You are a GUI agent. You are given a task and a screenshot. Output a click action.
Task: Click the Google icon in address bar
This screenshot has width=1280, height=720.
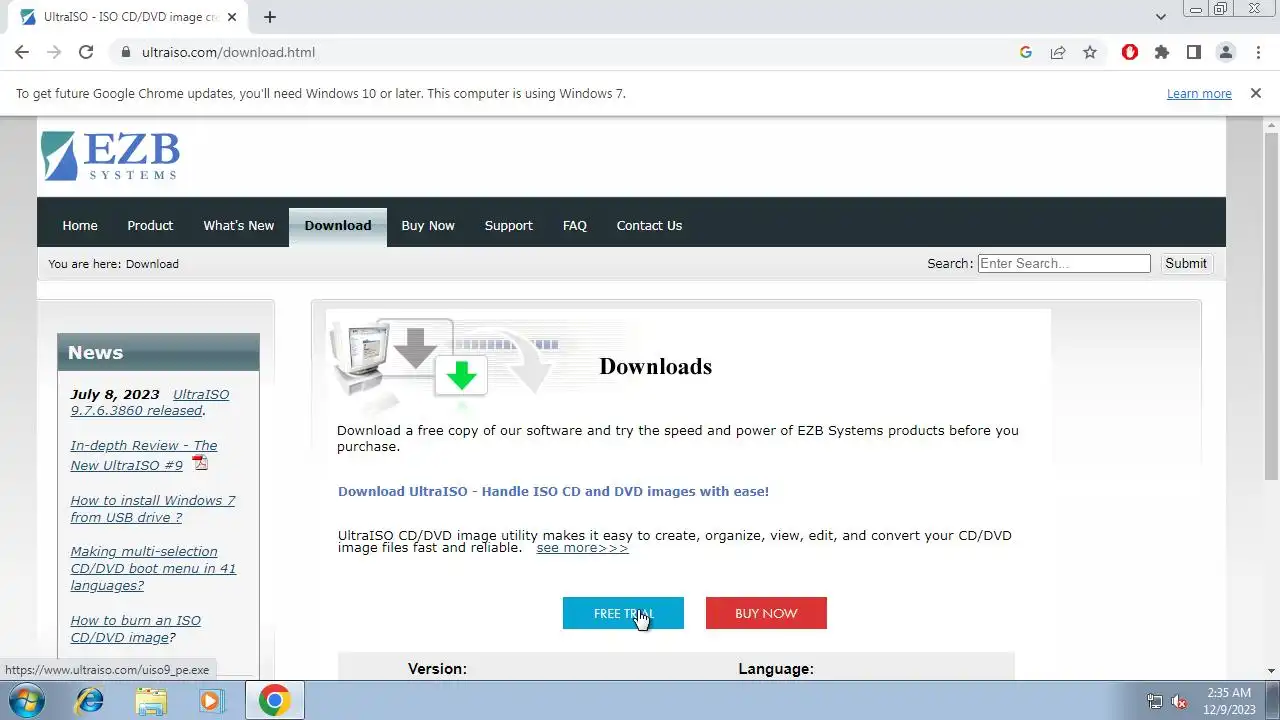[1026, 52]
